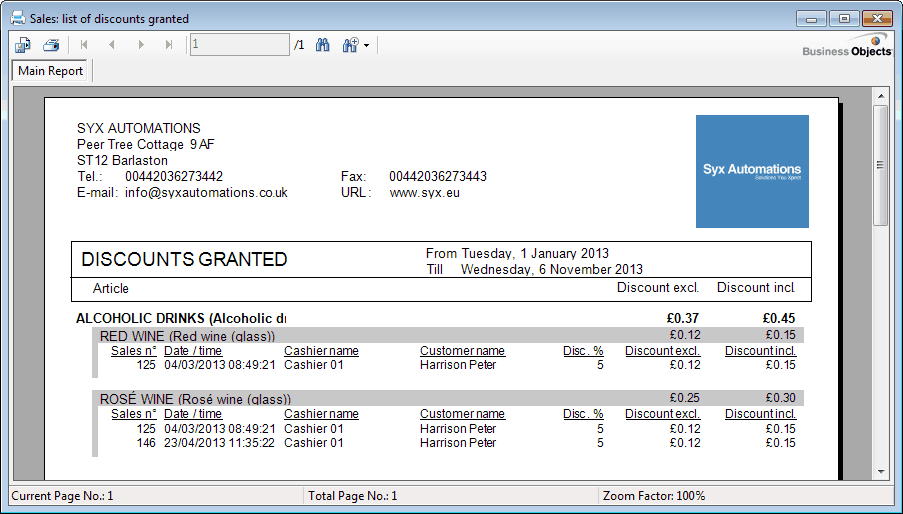The width and height of the screenshot is (903, 514).
Task: Click the Zoom magnifier binoculars icon
Action: pyautogui.click(x=350, y=45)
